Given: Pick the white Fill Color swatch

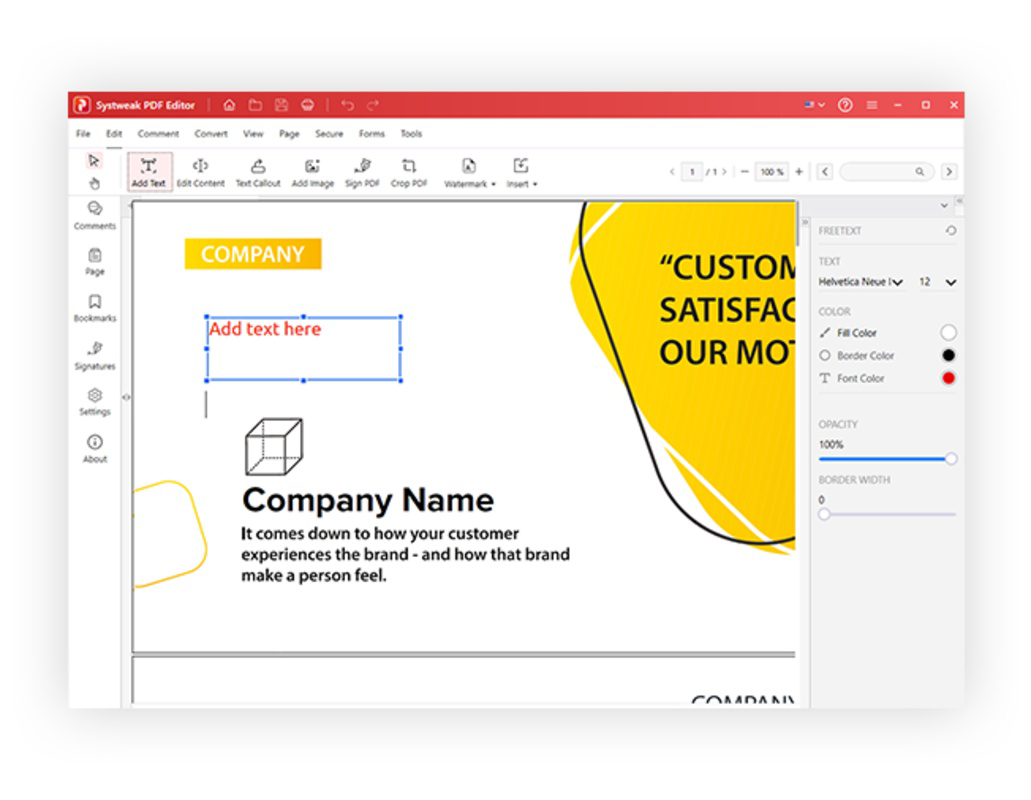Looking at the screenshot, I should (948, 333).
